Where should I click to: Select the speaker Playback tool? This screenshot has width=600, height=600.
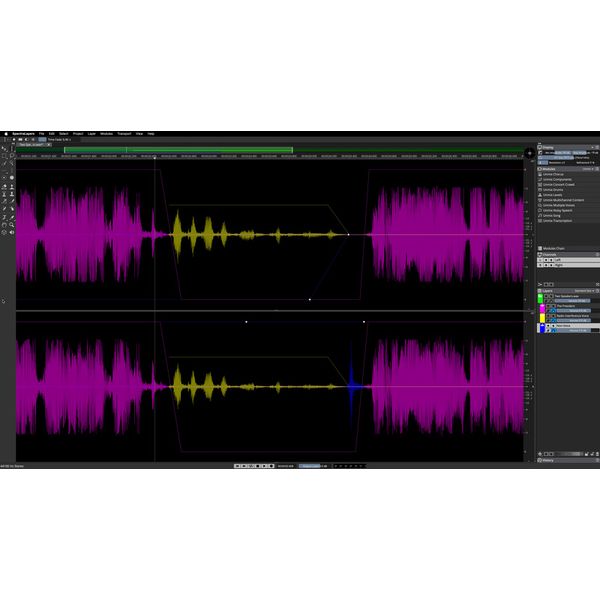coord(12,232)
